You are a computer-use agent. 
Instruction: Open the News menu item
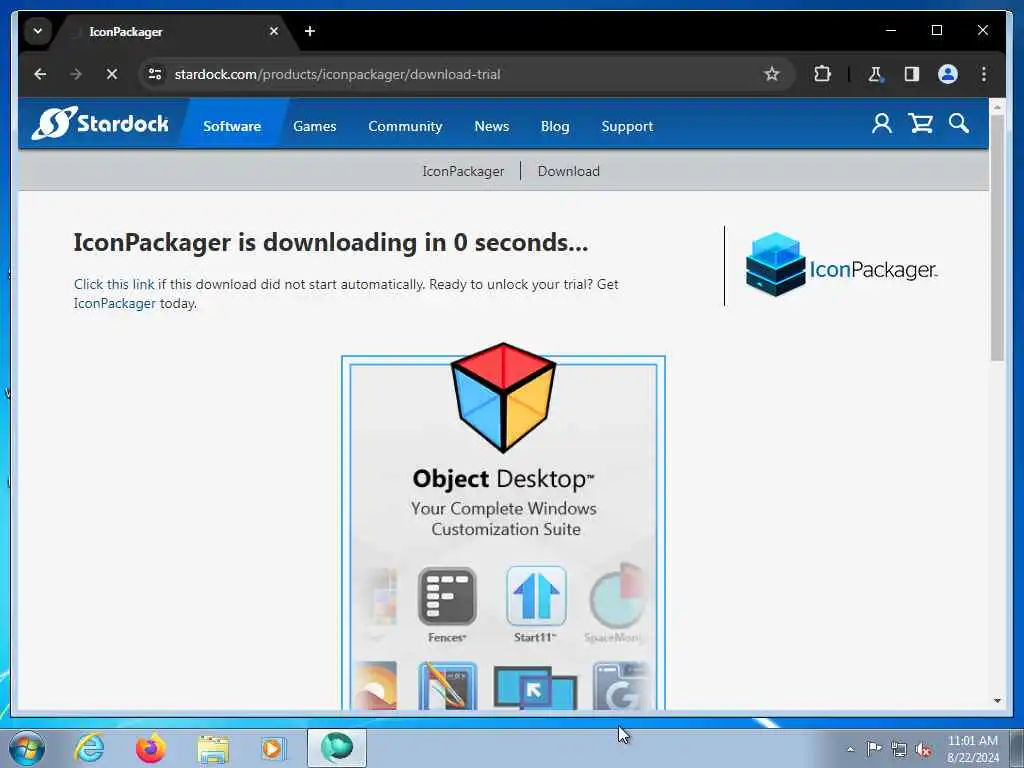click(x=492, y=126)
